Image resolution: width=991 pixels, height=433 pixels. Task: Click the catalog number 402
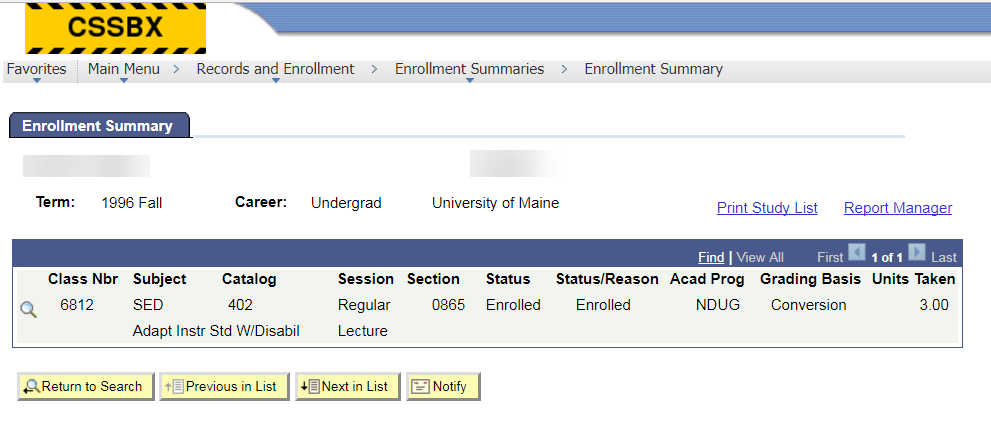pyautogui.click(x=240, y=305)
